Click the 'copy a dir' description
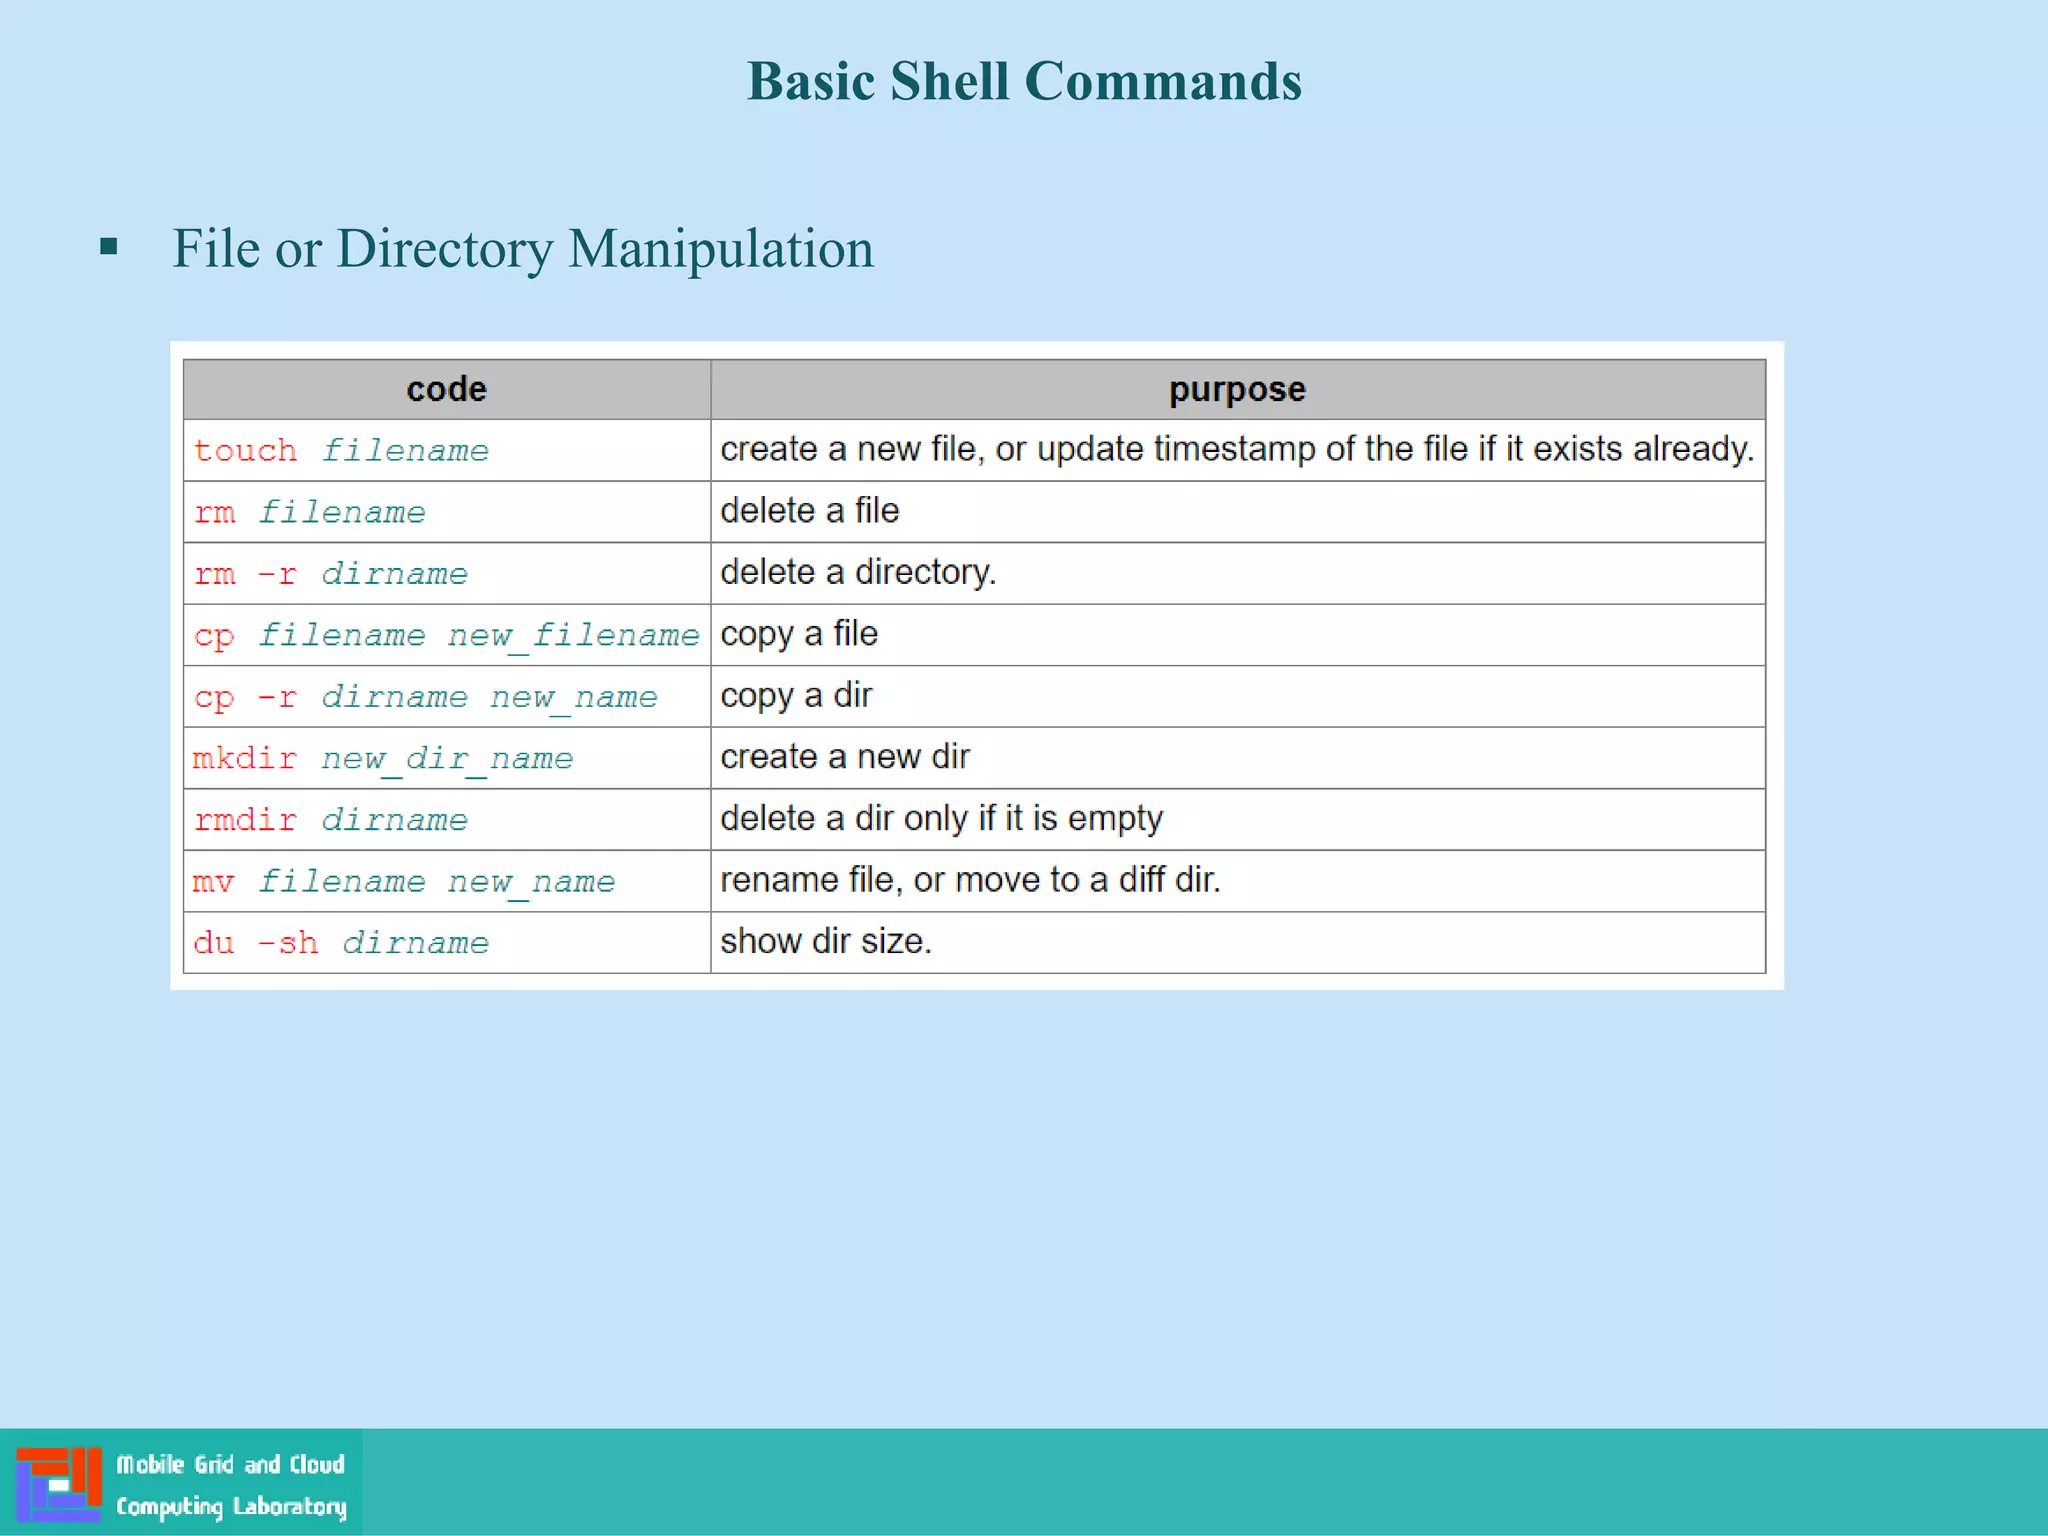2048x1536 pixels. pyautogui.click(x=796, y=696)
